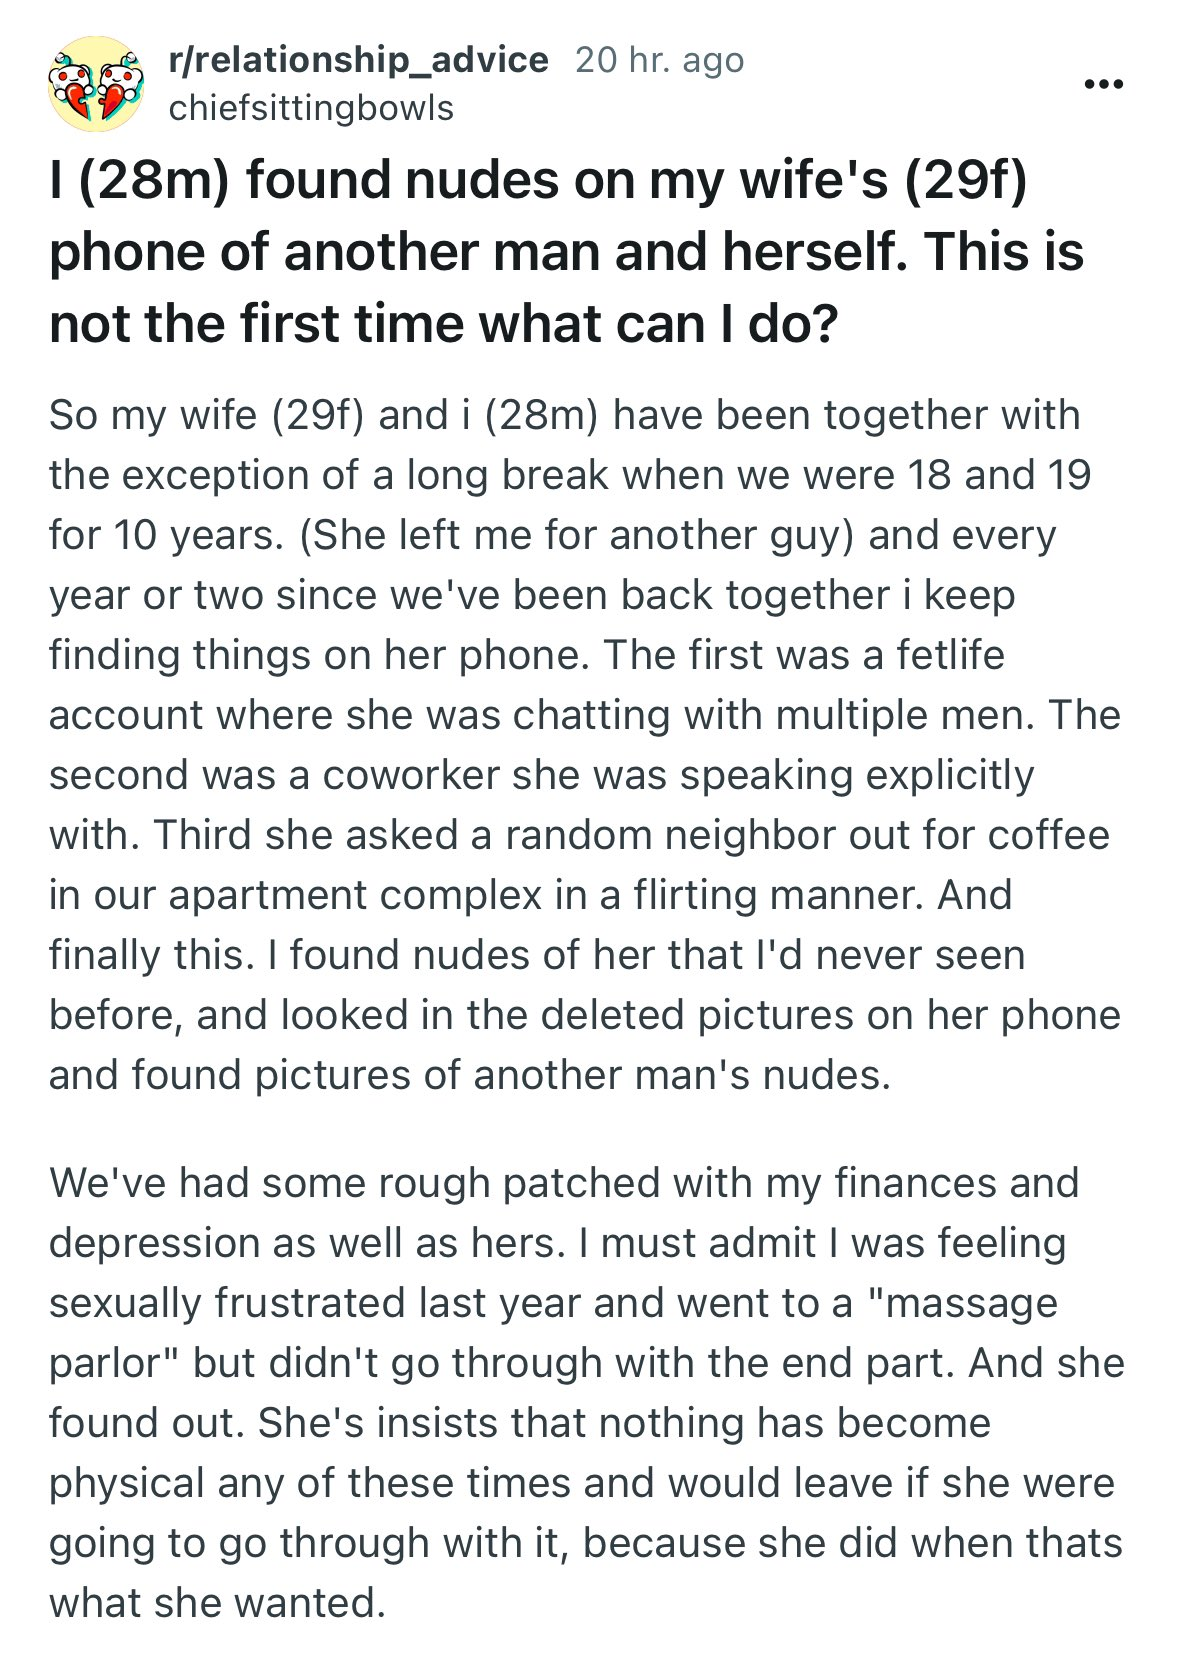Open the r/relationship_advice subreddit link
Image resolution: width=1179 pixels, height=1661 pixels.
359,60
